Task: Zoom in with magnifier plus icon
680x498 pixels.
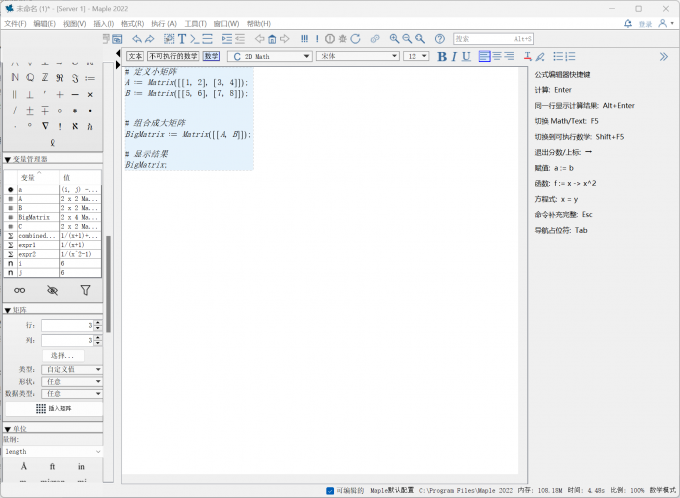Action: click(x=394, y=39)
